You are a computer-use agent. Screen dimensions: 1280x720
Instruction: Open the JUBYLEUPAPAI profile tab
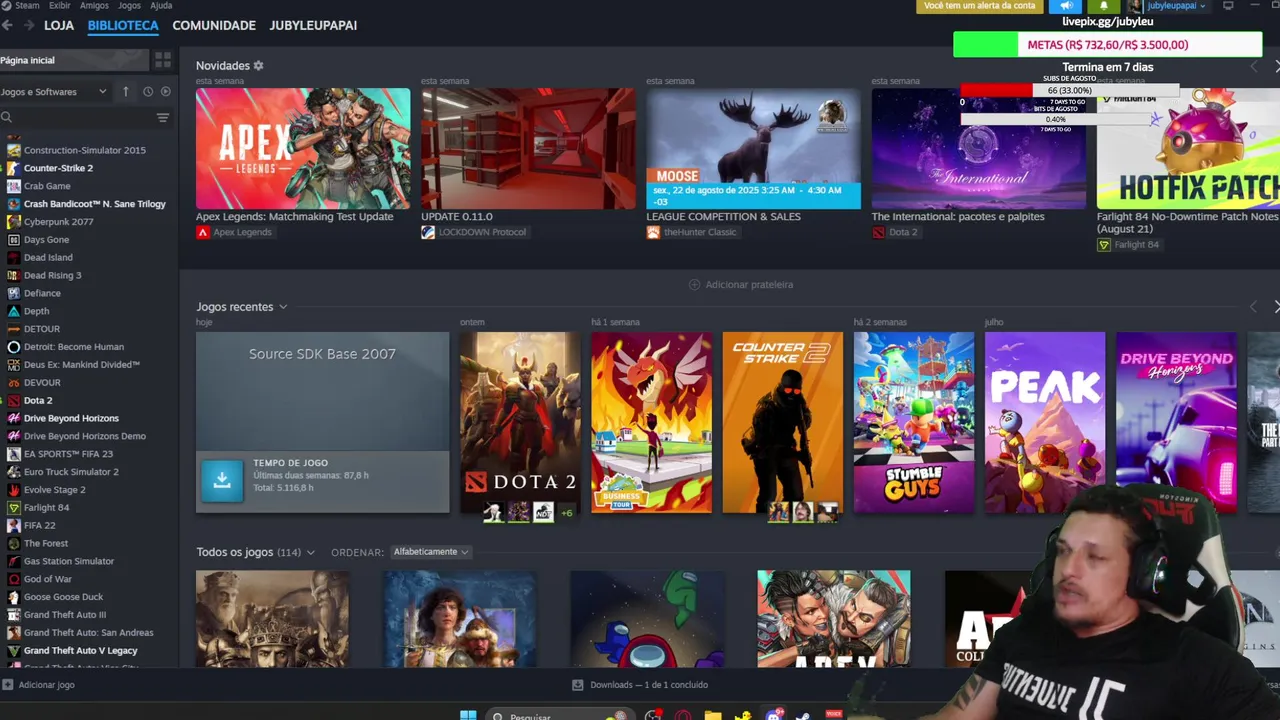(313, 25)
